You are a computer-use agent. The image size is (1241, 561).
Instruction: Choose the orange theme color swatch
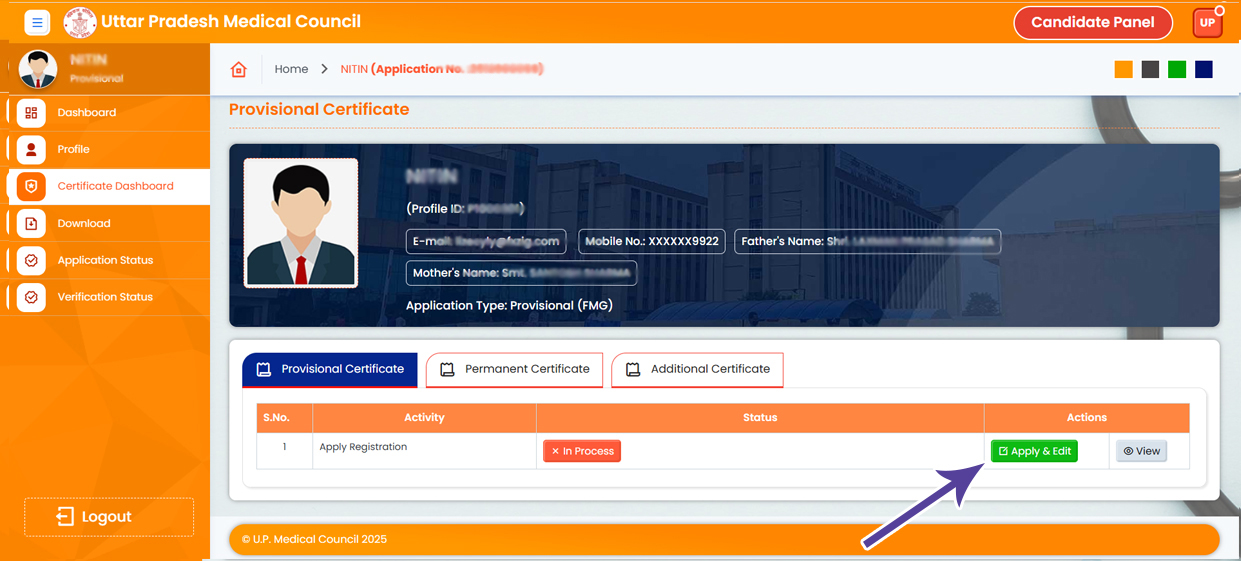point(1124,69)
